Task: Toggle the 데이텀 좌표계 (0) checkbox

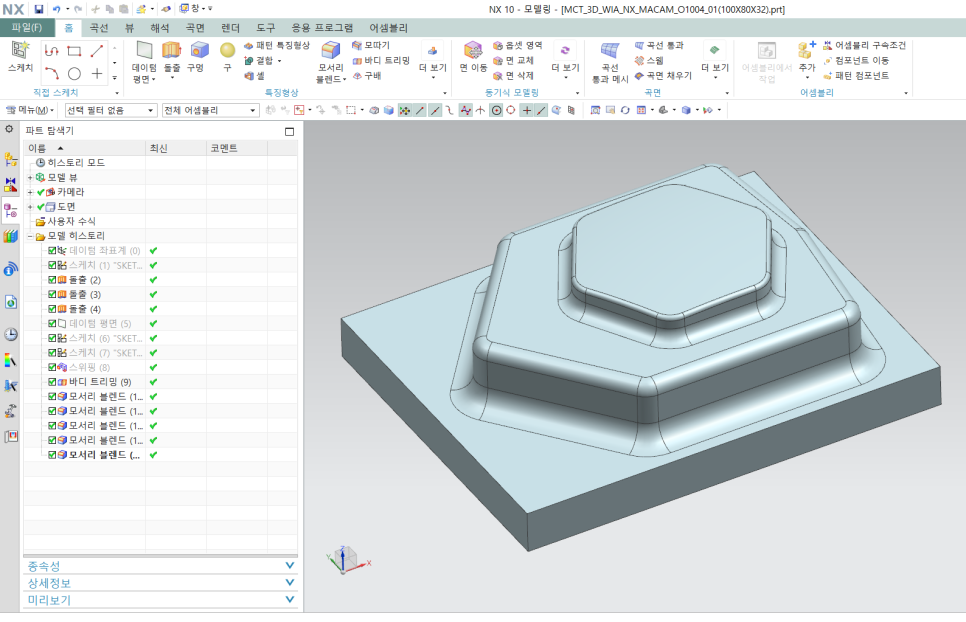Action: pyautogui.click(x=52, y=251)
